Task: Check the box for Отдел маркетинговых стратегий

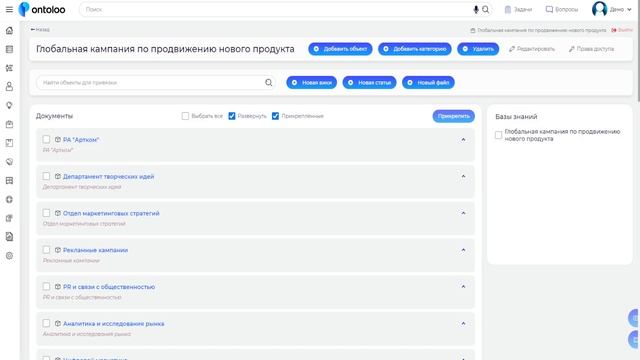Action: [46, 213]
